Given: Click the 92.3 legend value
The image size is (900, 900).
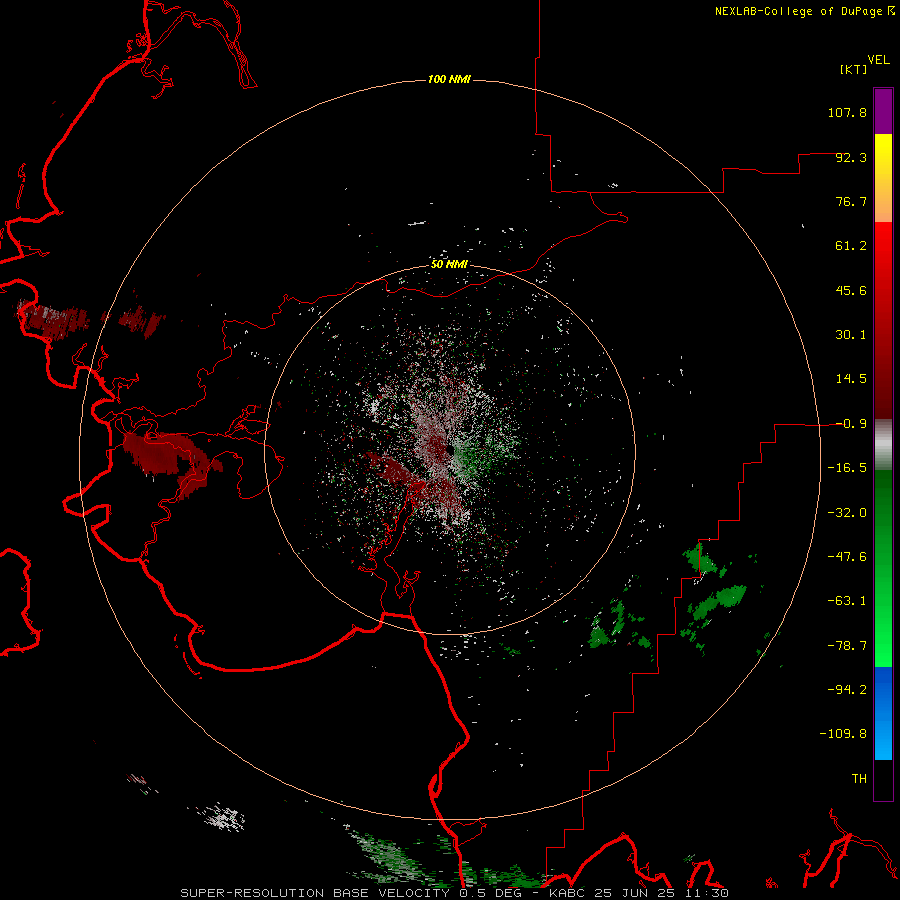Looking at the screenshot, I should tap(851, 157).
